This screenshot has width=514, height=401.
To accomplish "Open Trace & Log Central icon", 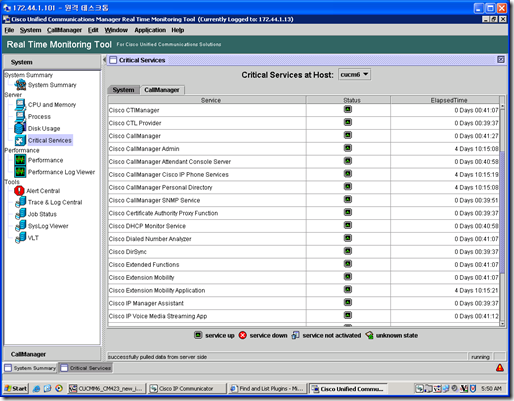I will [x=21, y=202].
